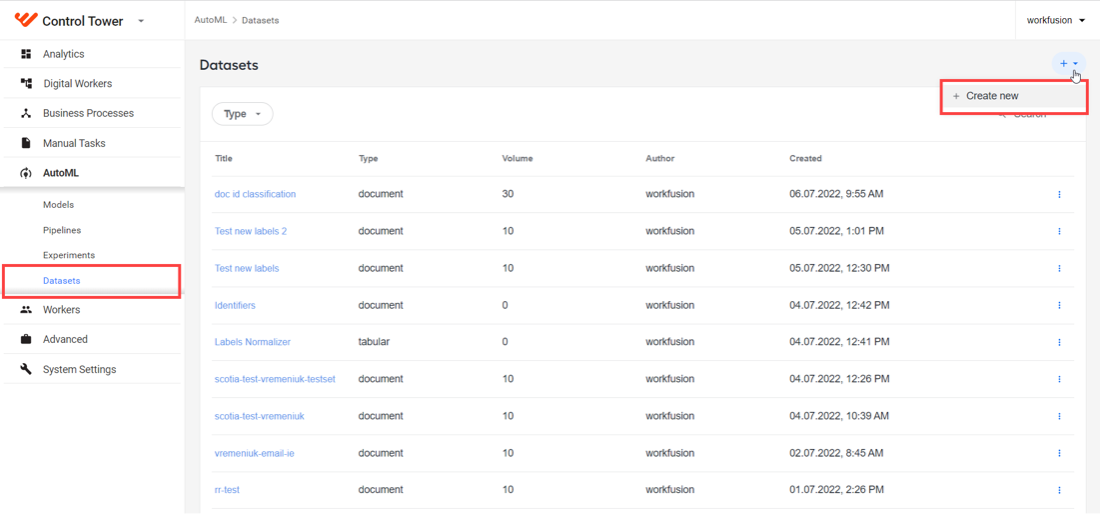Click the plus add dropdown button

click(x=1068, y=64)
